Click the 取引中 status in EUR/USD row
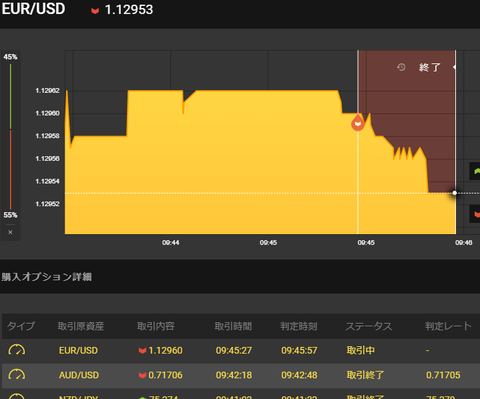The image size is (480, 399). (361, 350)
